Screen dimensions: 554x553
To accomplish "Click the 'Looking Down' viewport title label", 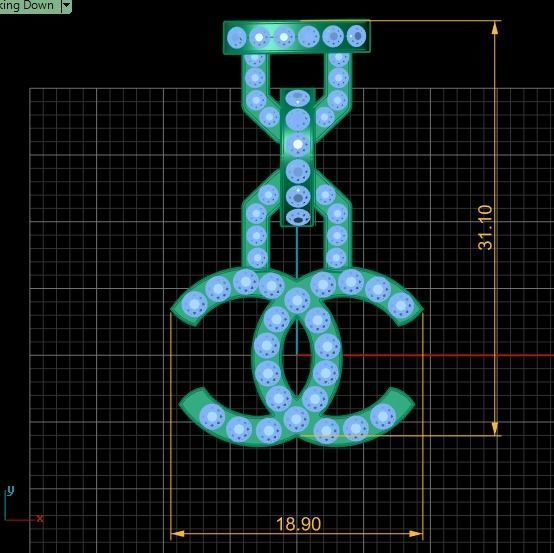I will tap(27, 5).
